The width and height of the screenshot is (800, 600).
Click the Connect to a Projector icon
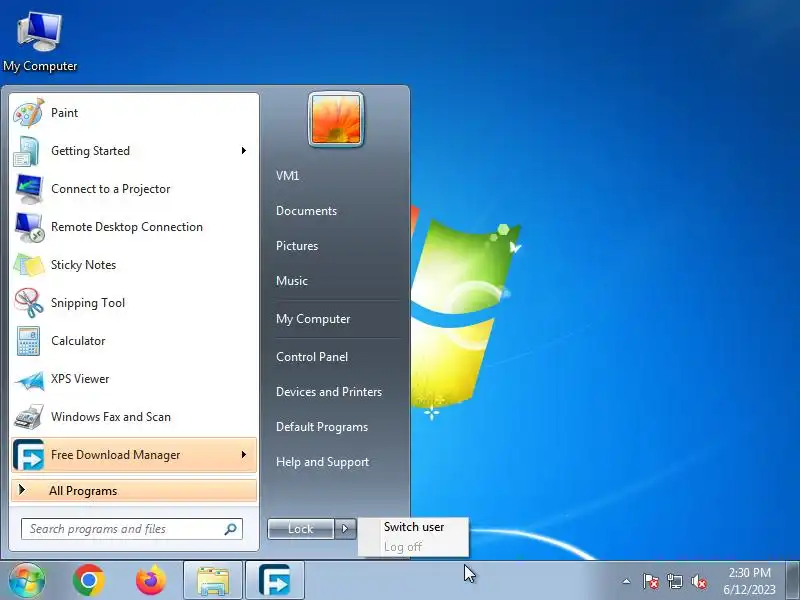tap(29, 189)
